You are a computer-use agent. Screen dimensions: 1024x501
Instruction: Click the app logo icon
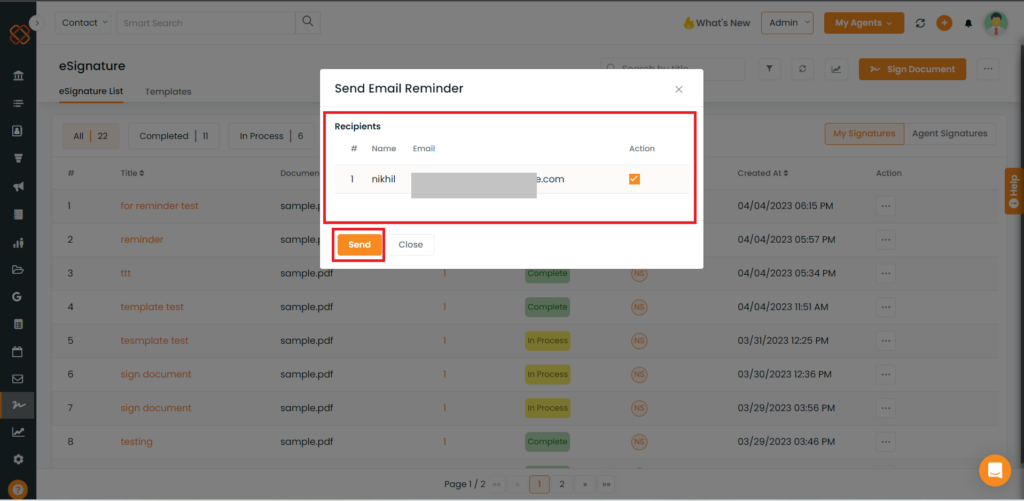click(x=20, y=34)
